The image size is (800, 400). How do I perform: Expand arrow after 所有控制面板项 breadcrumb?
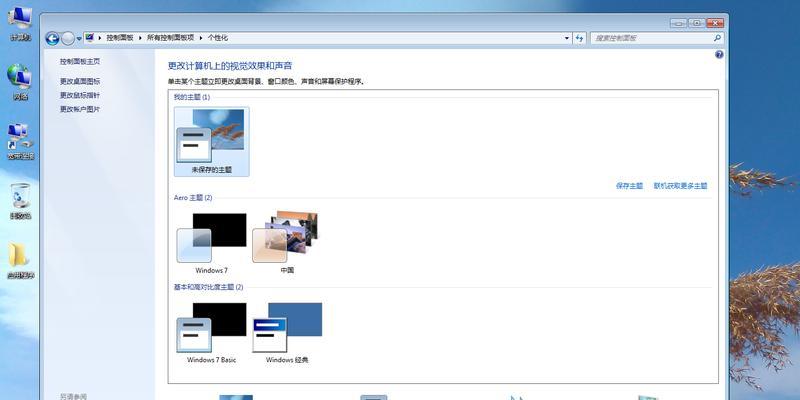[x=201, y=38]
